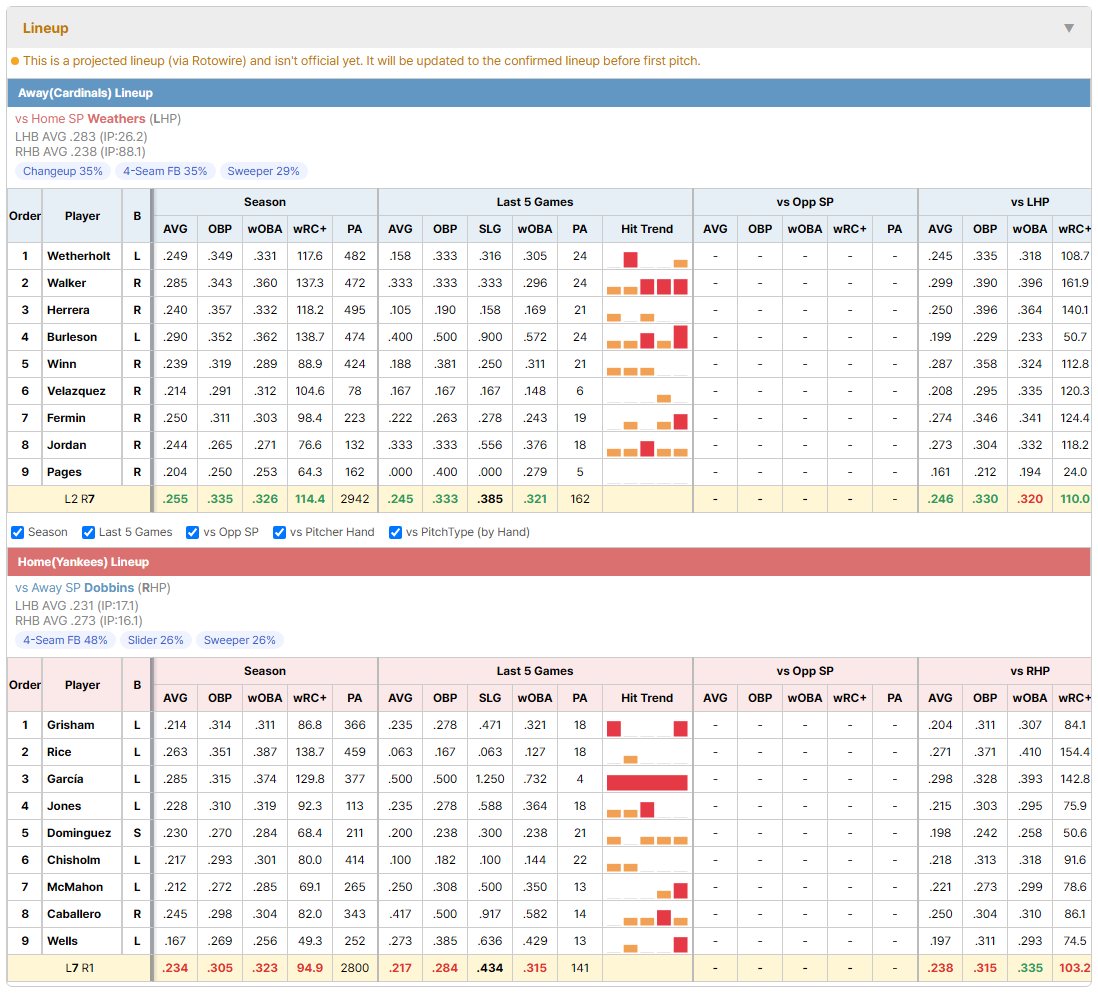Select player Jones
This screenshot has width=1098, height=993.
(64, 806)
